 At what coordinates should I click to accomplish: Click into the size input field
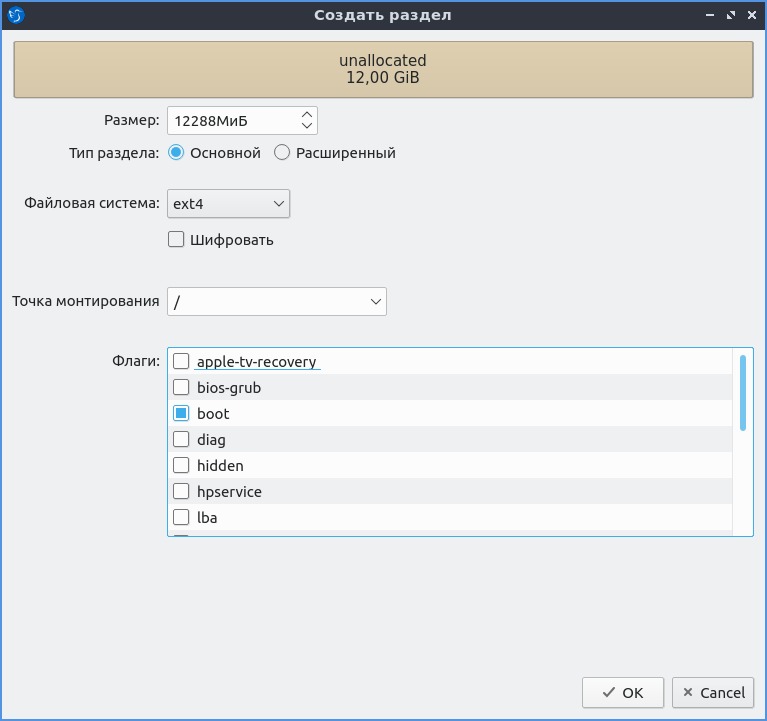coord(234,120)
